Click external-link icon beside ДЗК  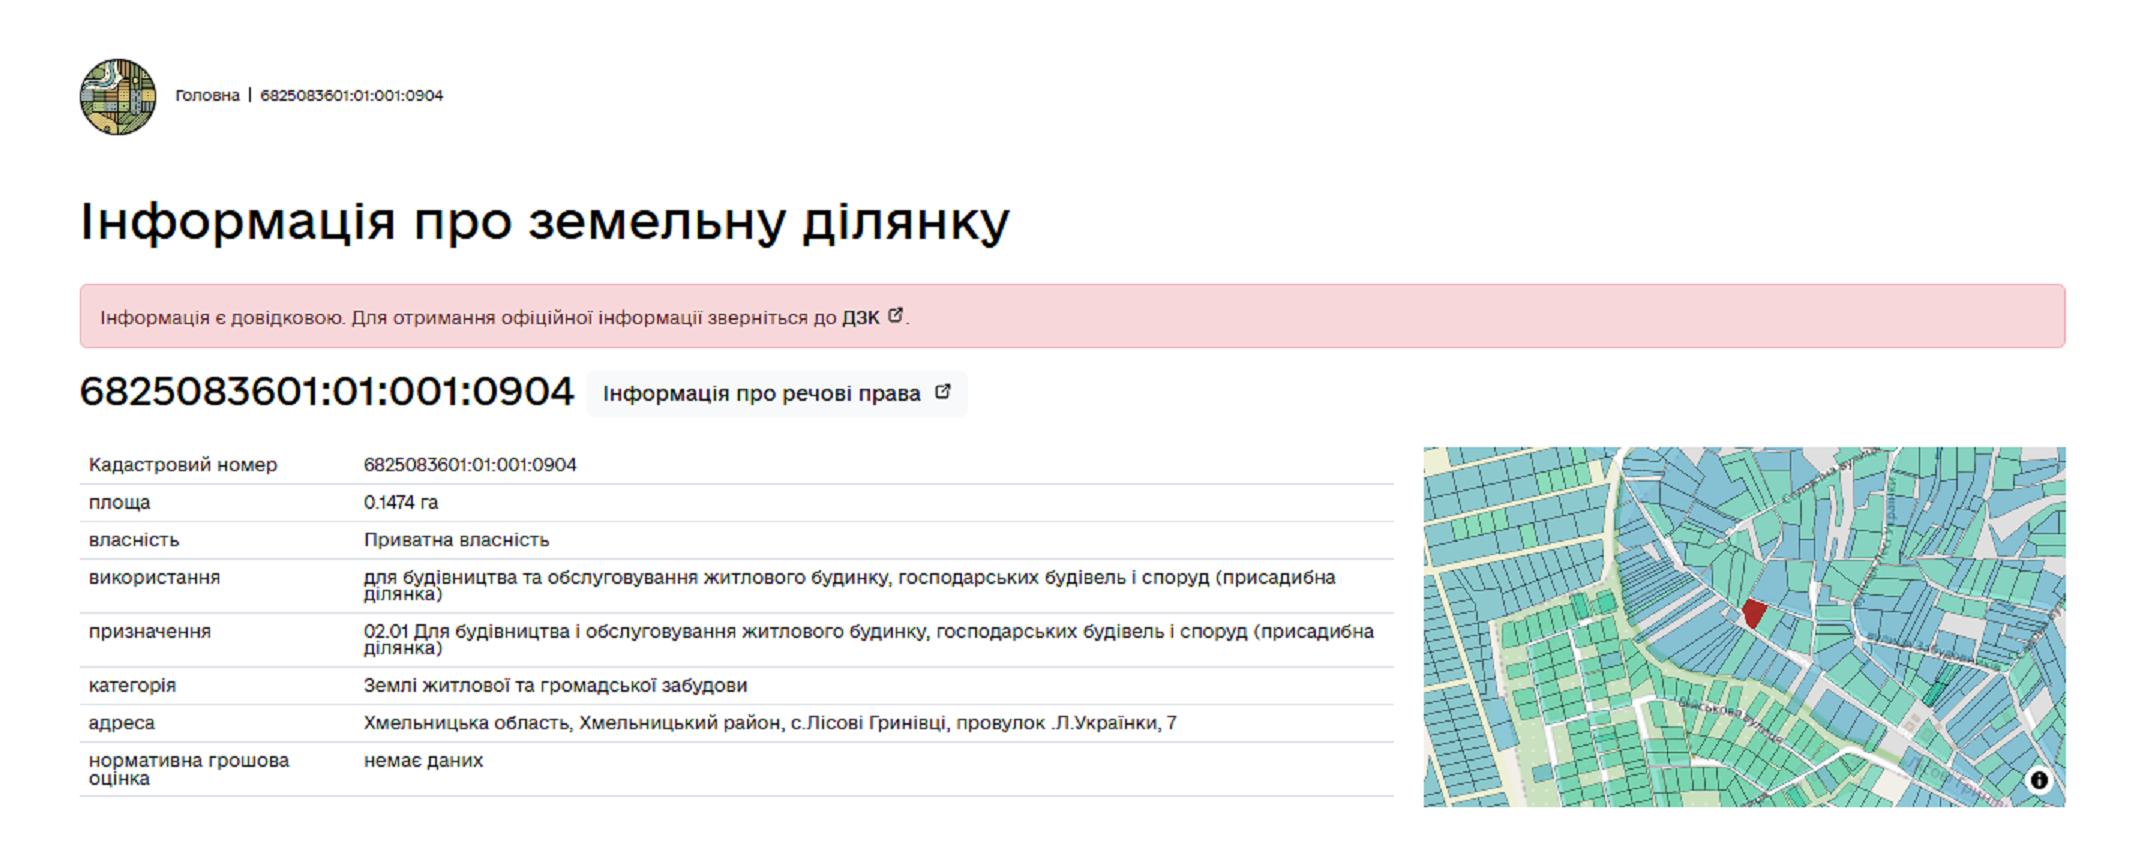(896, 315)
